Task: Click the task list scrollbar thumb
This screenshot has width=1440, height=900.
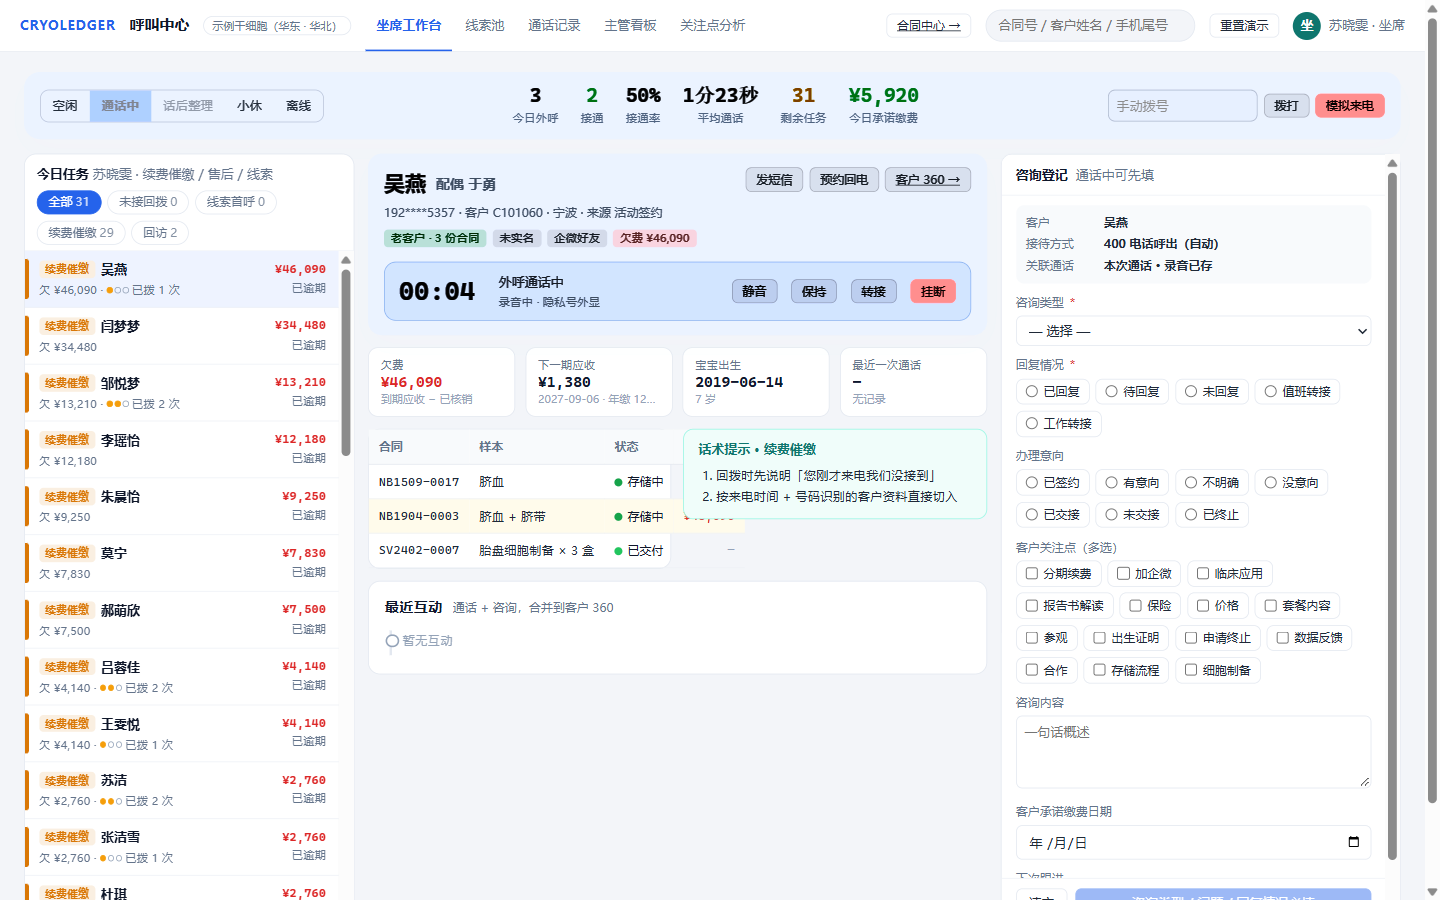Action: pyautogui.click(x=346, y=362)
